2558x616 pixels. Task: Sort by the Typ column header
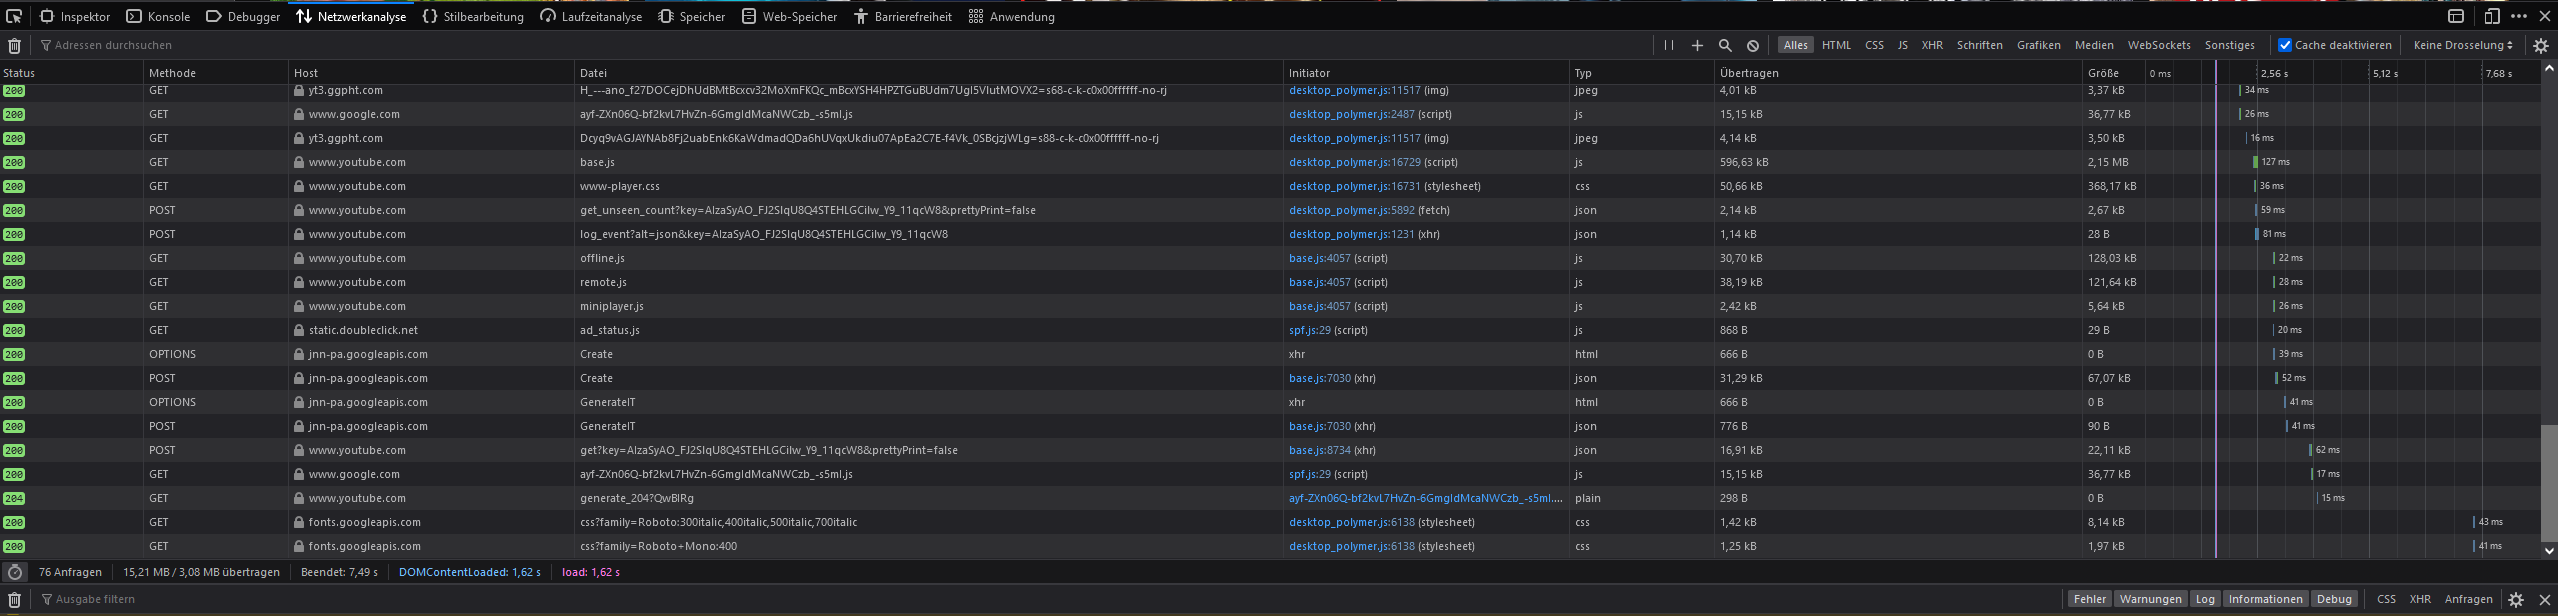point(1642,73)
